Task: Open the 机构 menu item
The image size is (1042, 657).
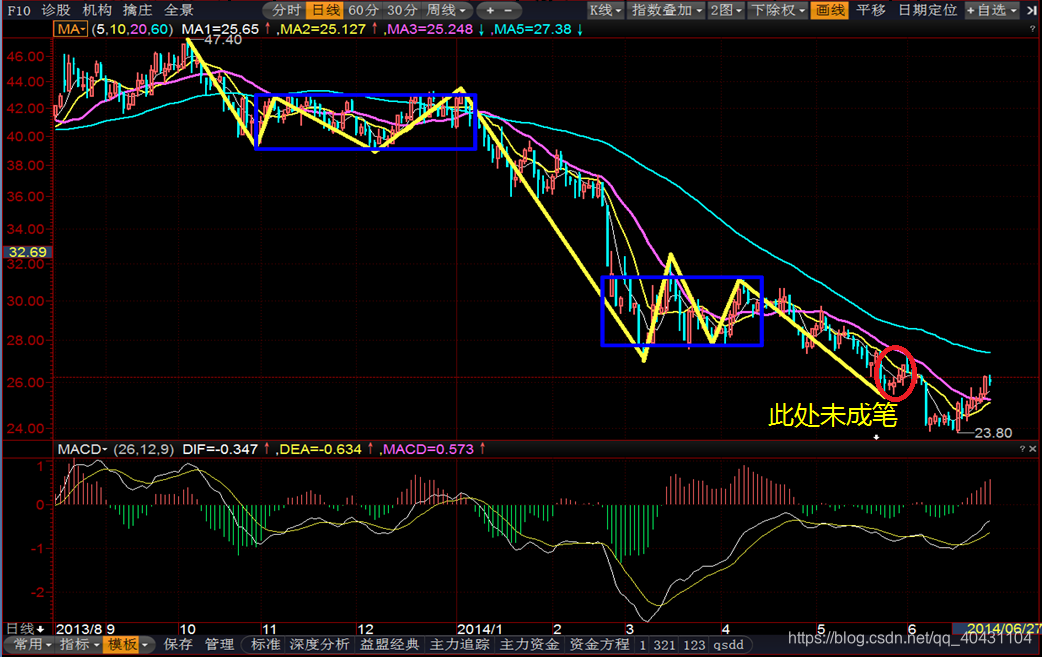Action: (x=96, y=10)
